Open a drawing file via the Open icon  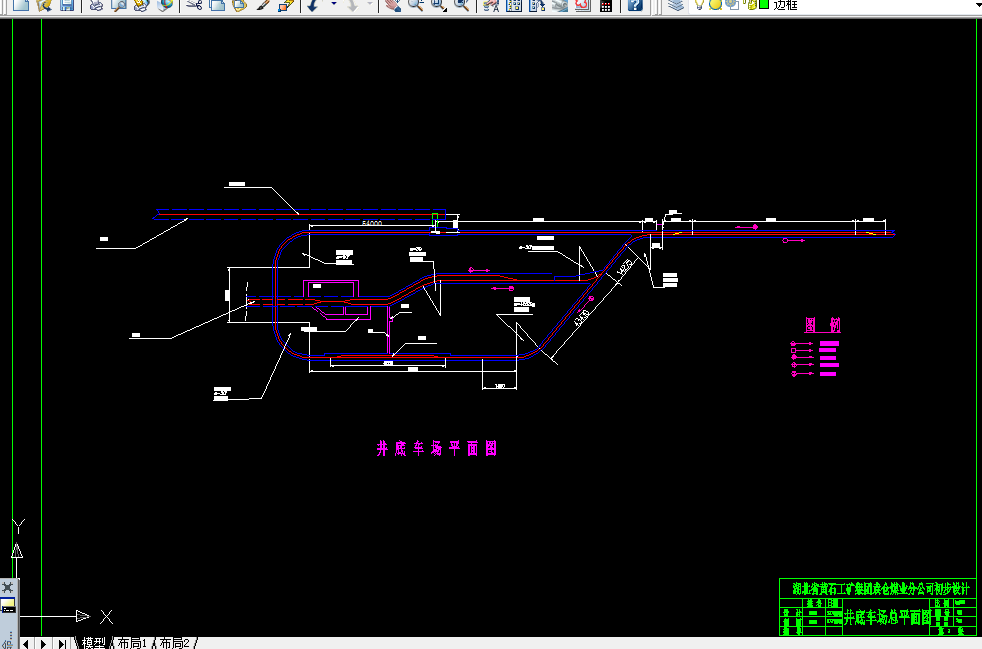[x=44, y=5]
